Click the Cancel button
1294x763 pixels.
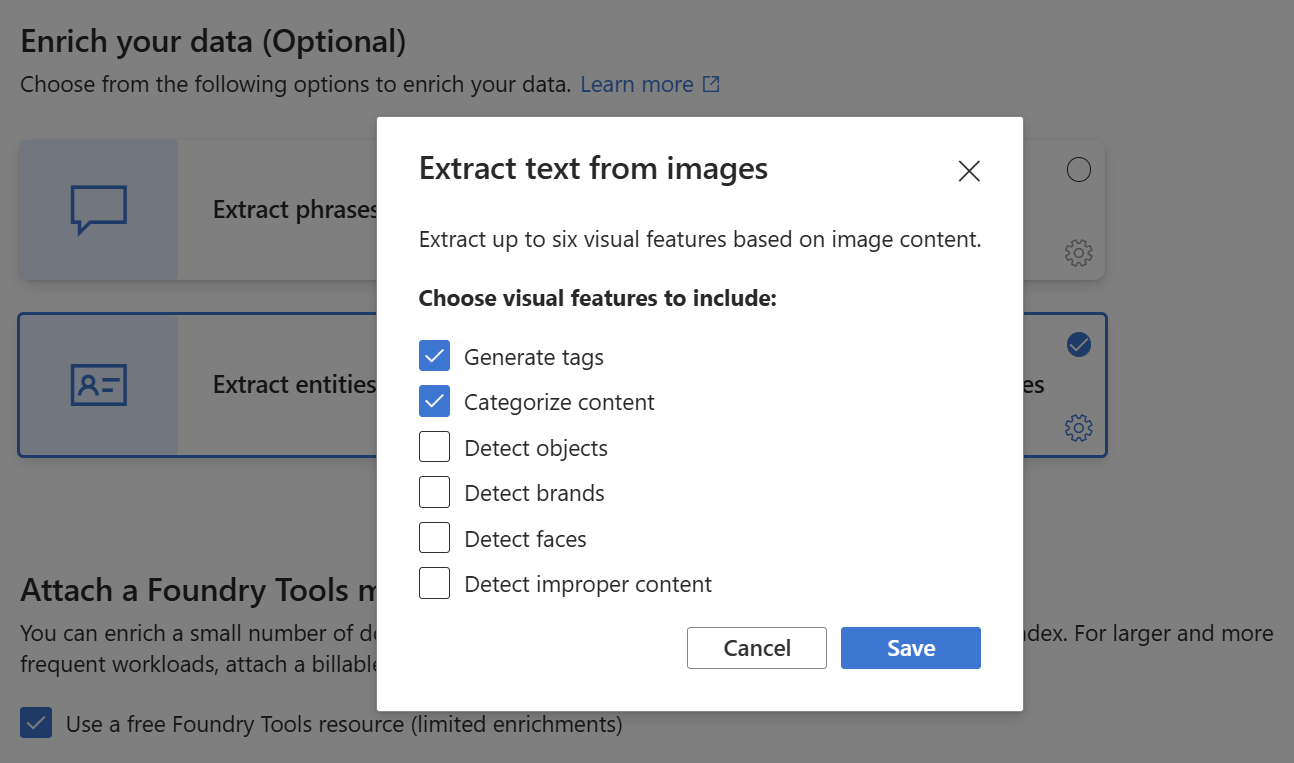(x=757, y=648)
